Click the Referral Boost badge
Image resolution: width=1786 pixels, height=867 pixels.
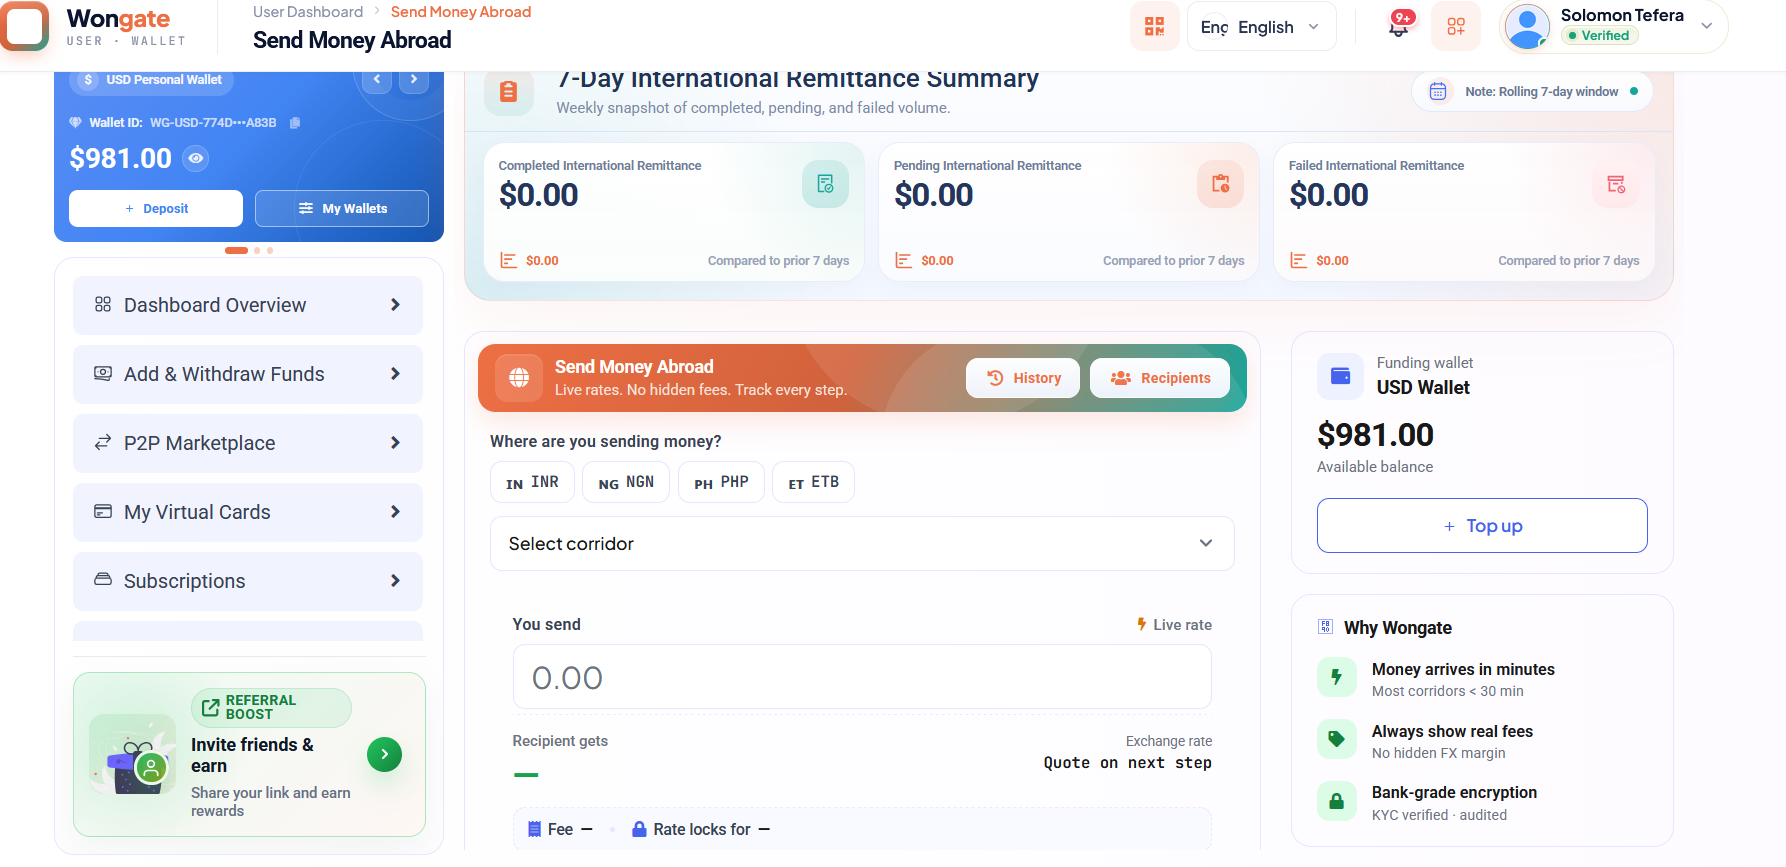[x=271, y=707]
